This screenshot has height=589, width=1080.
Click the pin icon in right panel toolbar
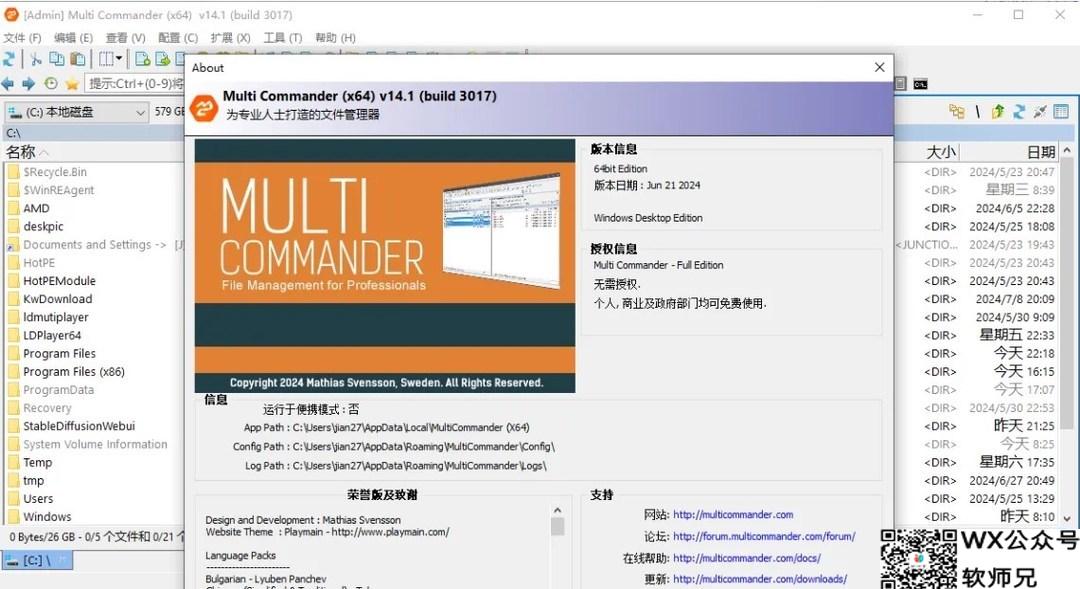point(1040,112)
